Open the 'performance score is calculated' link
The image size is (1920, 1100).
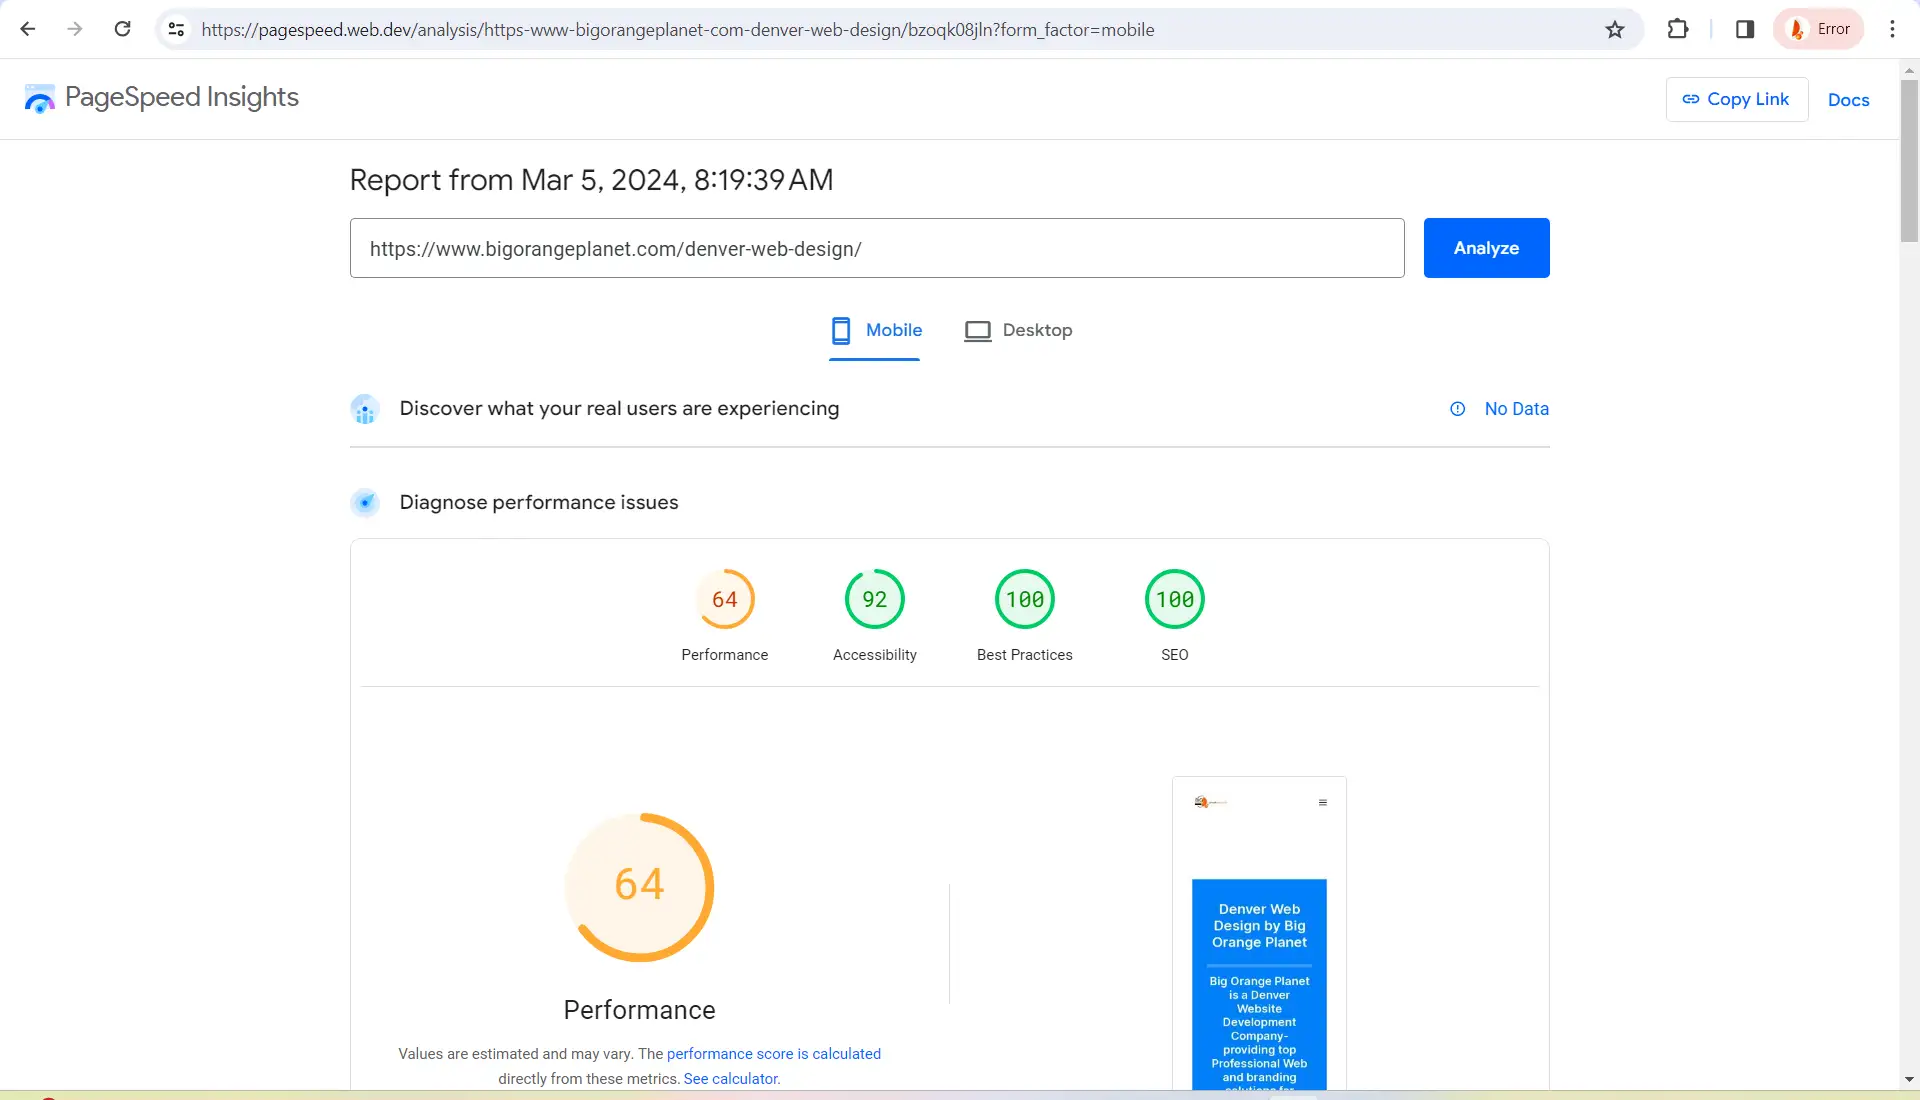(774, 1054)
